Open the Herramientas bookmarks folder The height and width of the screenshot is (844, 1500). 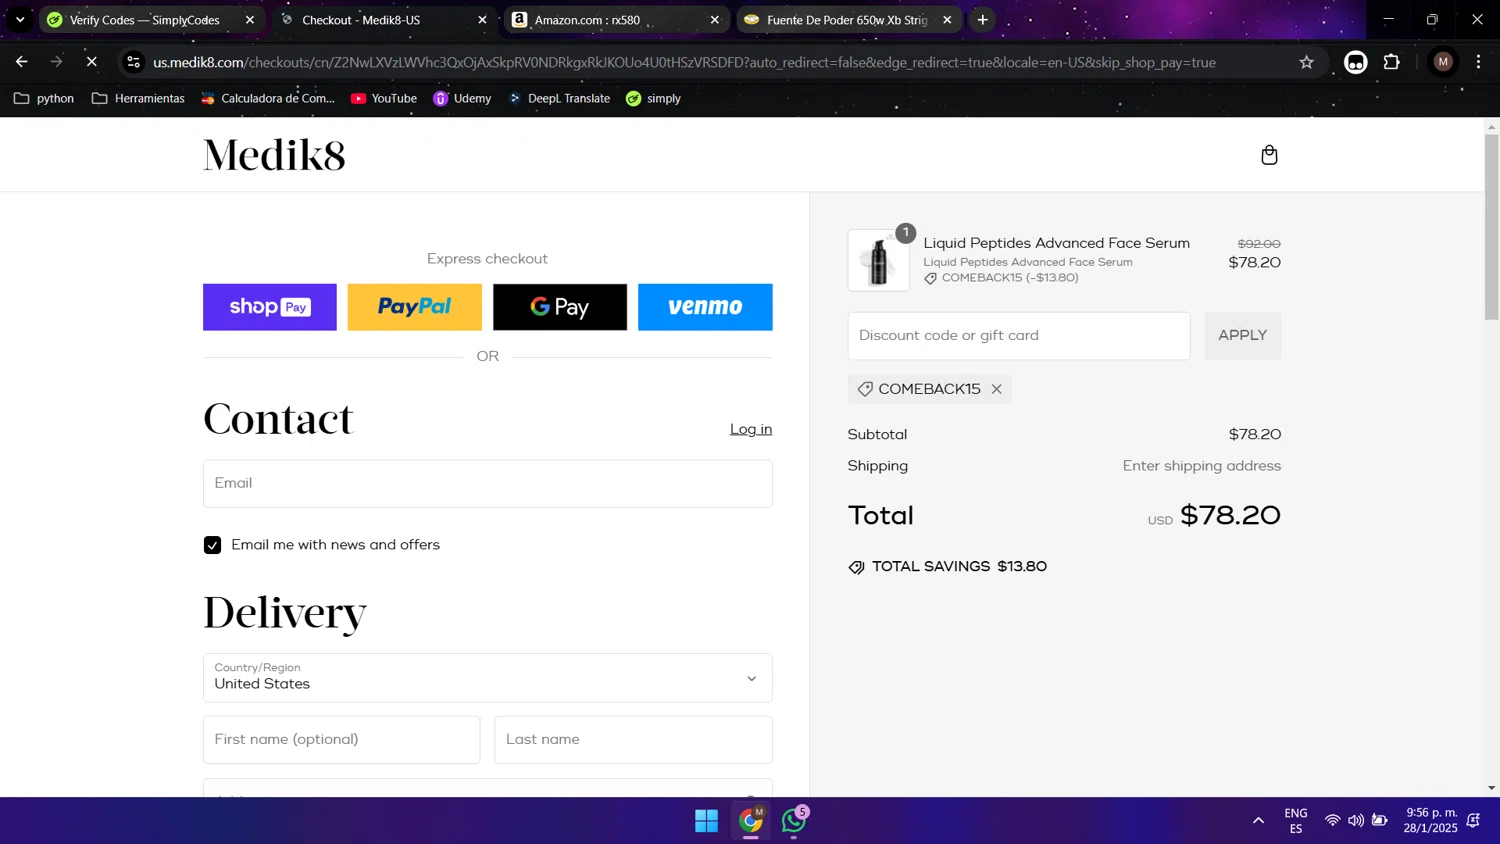138,98
